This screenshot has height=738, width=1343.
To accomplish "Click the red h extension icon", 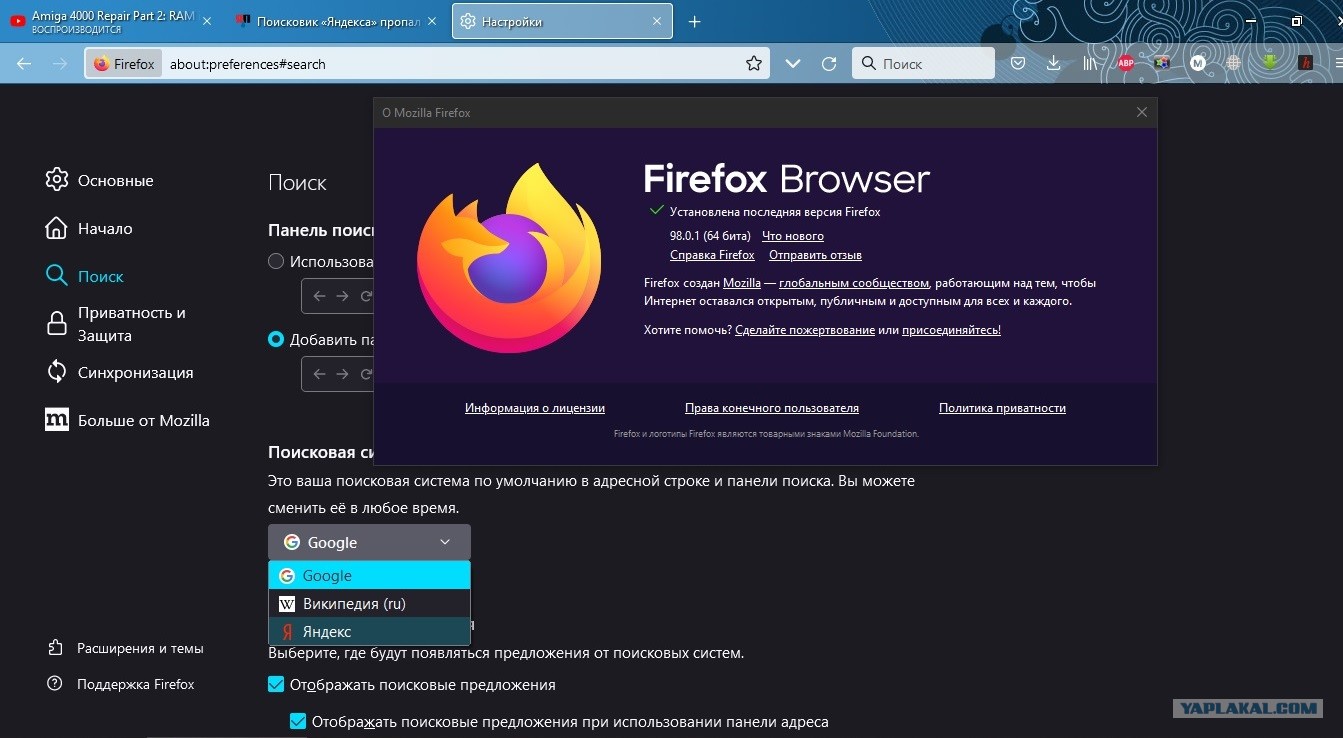I will (x=1306, y=63).
